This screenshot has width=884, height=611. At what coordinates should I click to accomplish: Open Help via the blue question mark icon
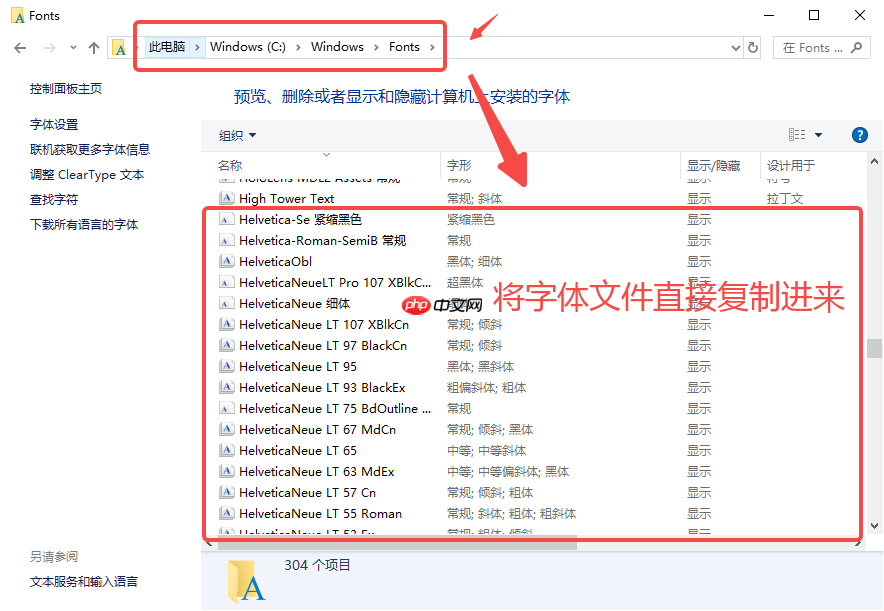click(x=860, y=135)
